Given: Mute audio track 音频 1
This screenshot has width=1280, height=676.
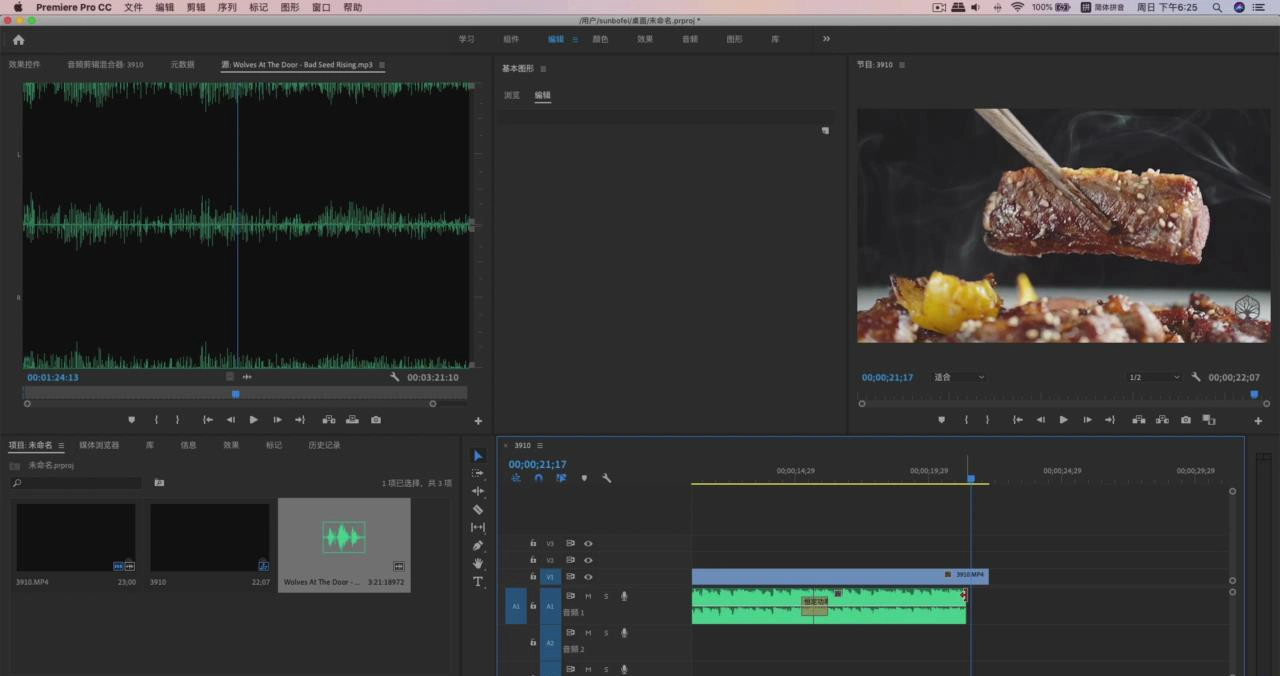Looking at the screenshot, I should click(x=588, y=596).
